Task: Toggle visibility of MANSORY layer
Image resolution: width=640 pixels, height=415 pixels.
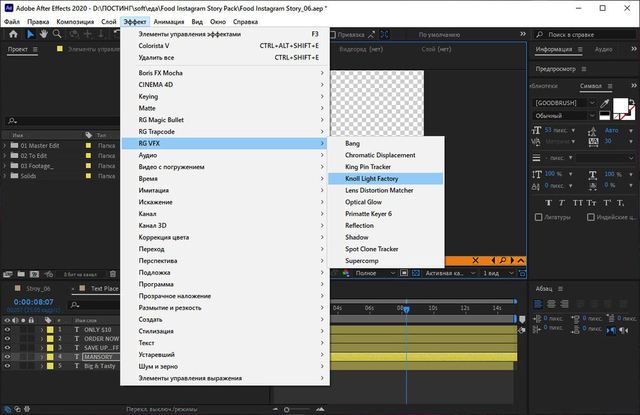Action: click(7, 356)
